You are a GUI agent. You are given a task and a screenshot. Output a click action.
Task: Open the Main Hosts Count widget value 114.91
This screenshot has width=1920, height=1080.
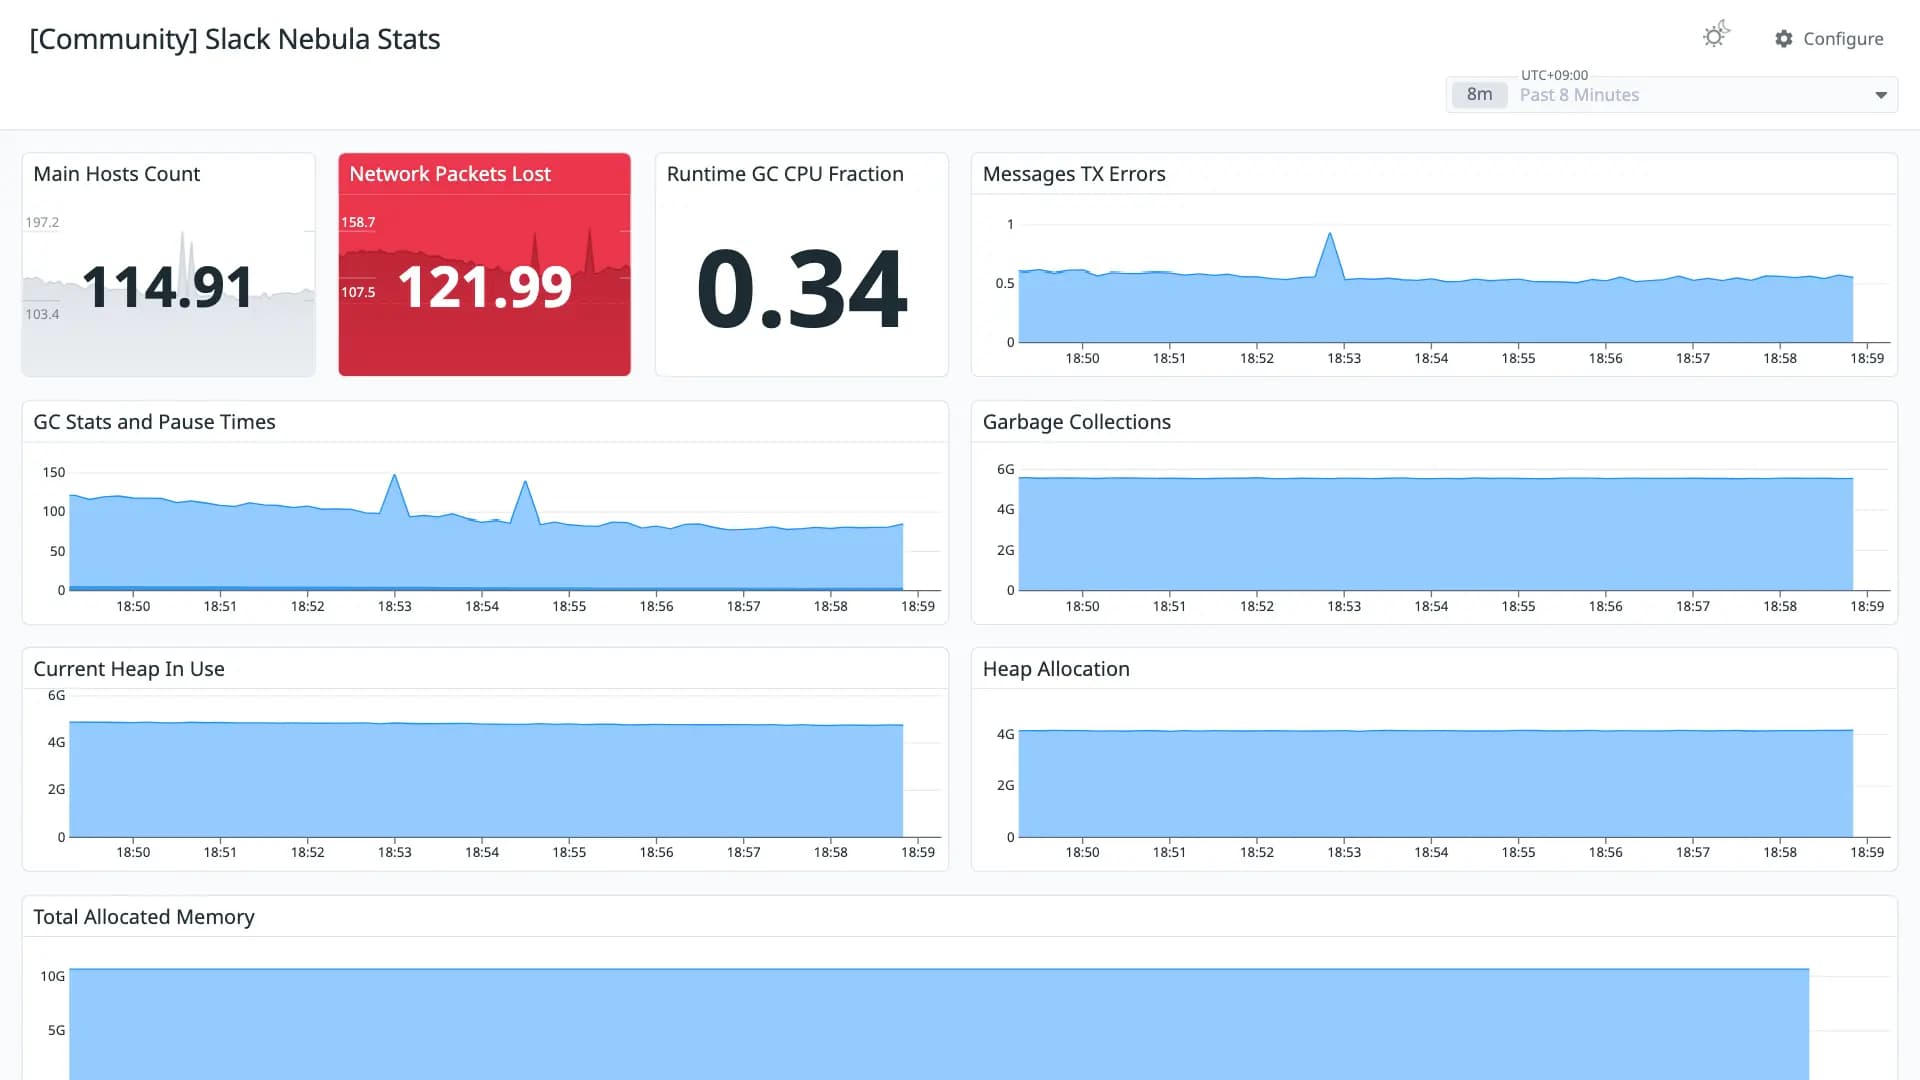(x=168, y=287)
